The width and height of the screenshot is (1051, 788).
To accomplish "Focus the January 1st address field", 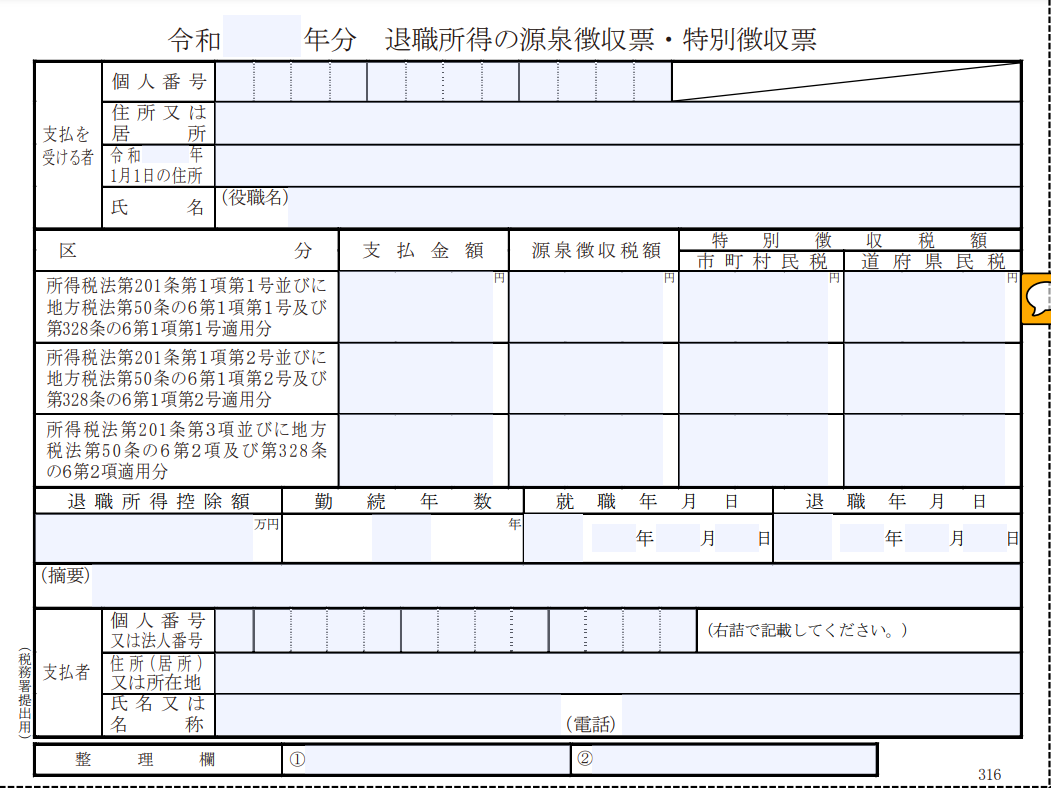I will click(617, 166).
